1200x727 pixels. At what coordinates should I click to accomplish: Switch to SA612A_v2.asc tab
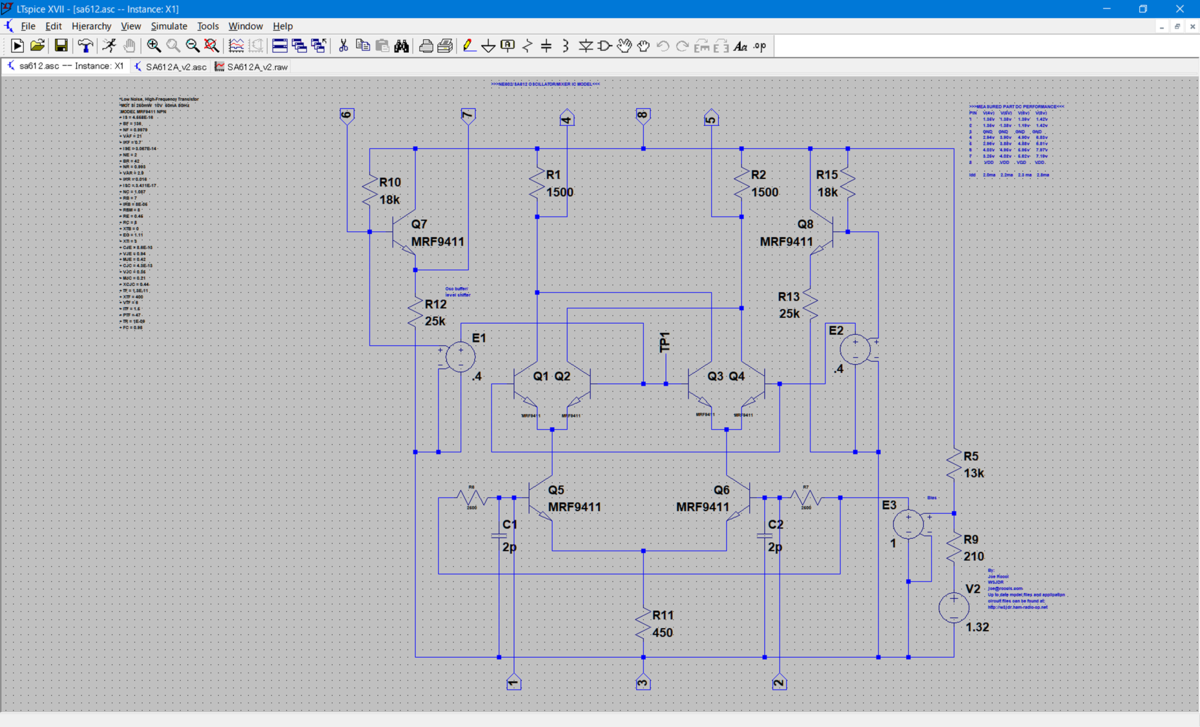coord(169,67)
